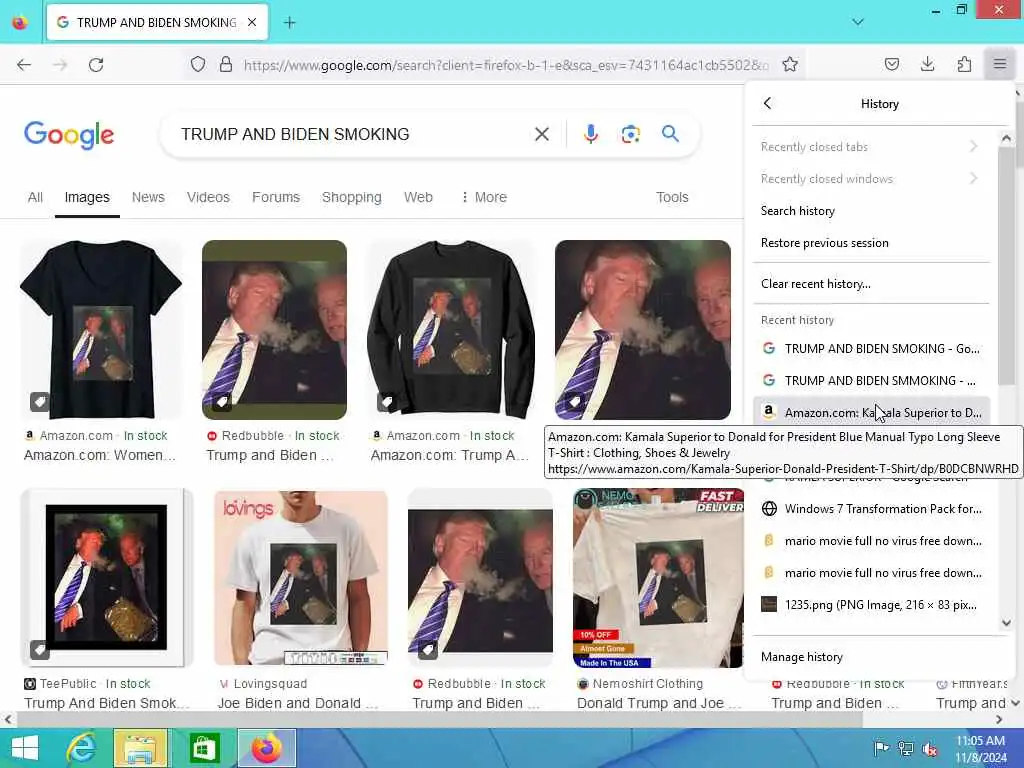Open Clear recent history dialog
The image size is (1024, 768).
click(x=871, y=284)
